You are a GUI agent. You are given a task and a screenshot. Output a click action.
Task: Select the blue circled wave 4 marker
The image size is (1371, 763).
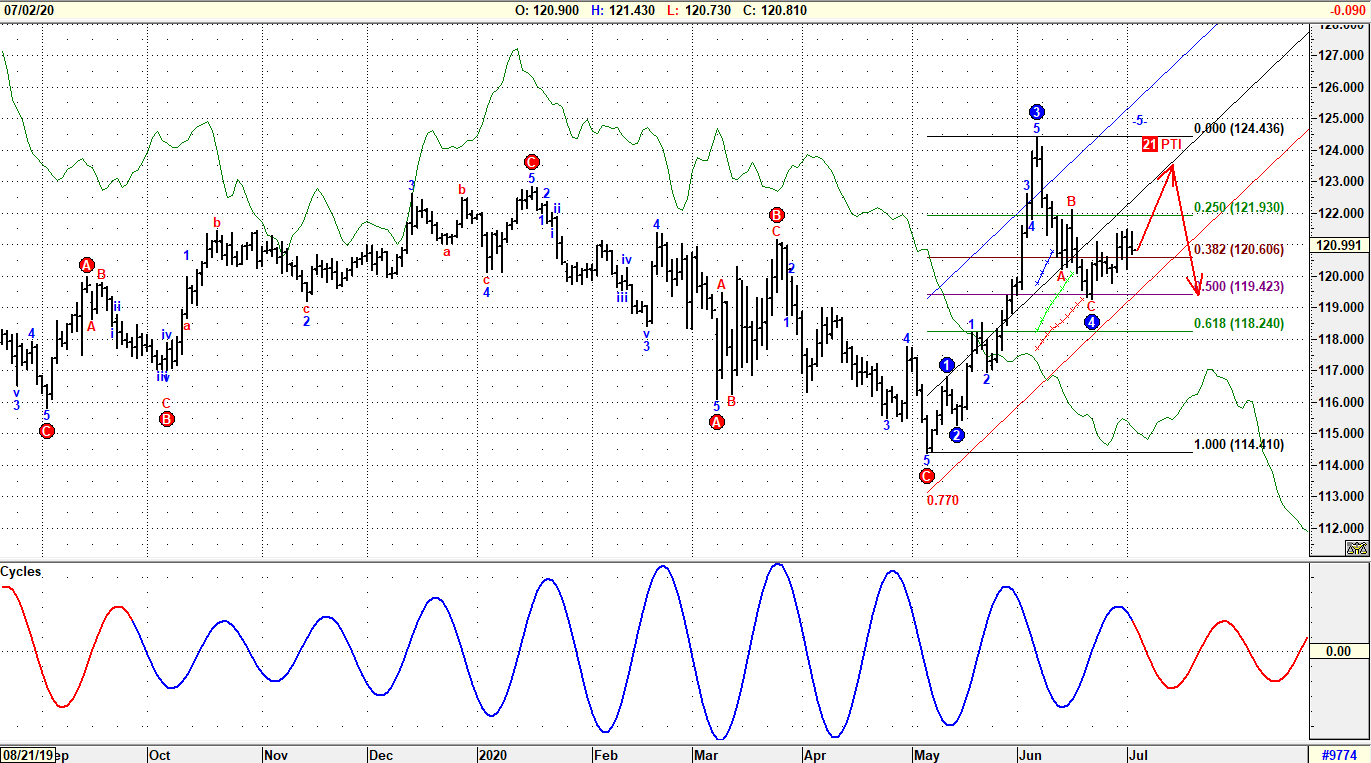click(x=1091, y=322)
